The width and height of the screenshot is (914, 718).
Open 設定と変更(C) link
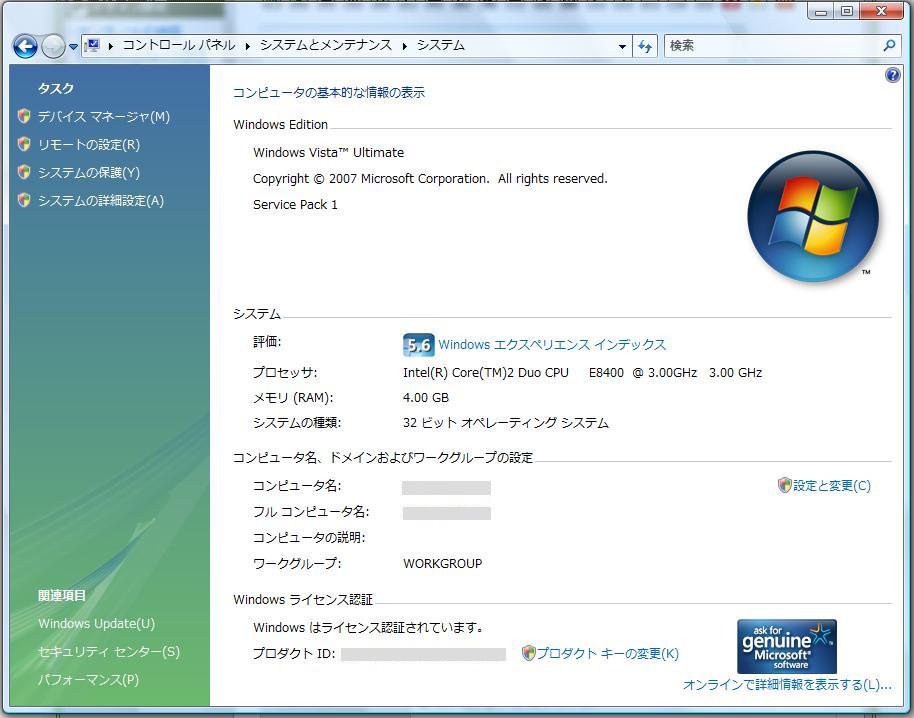(832, 485)
